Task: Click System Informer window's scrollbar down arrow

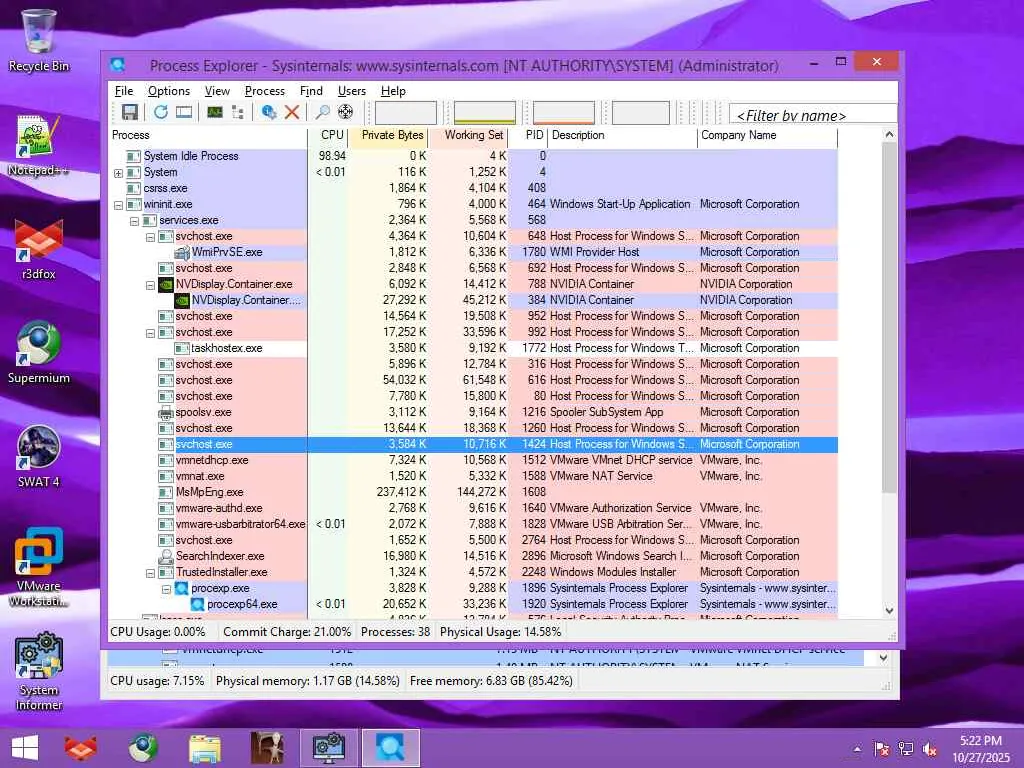Action: point(884,658)
